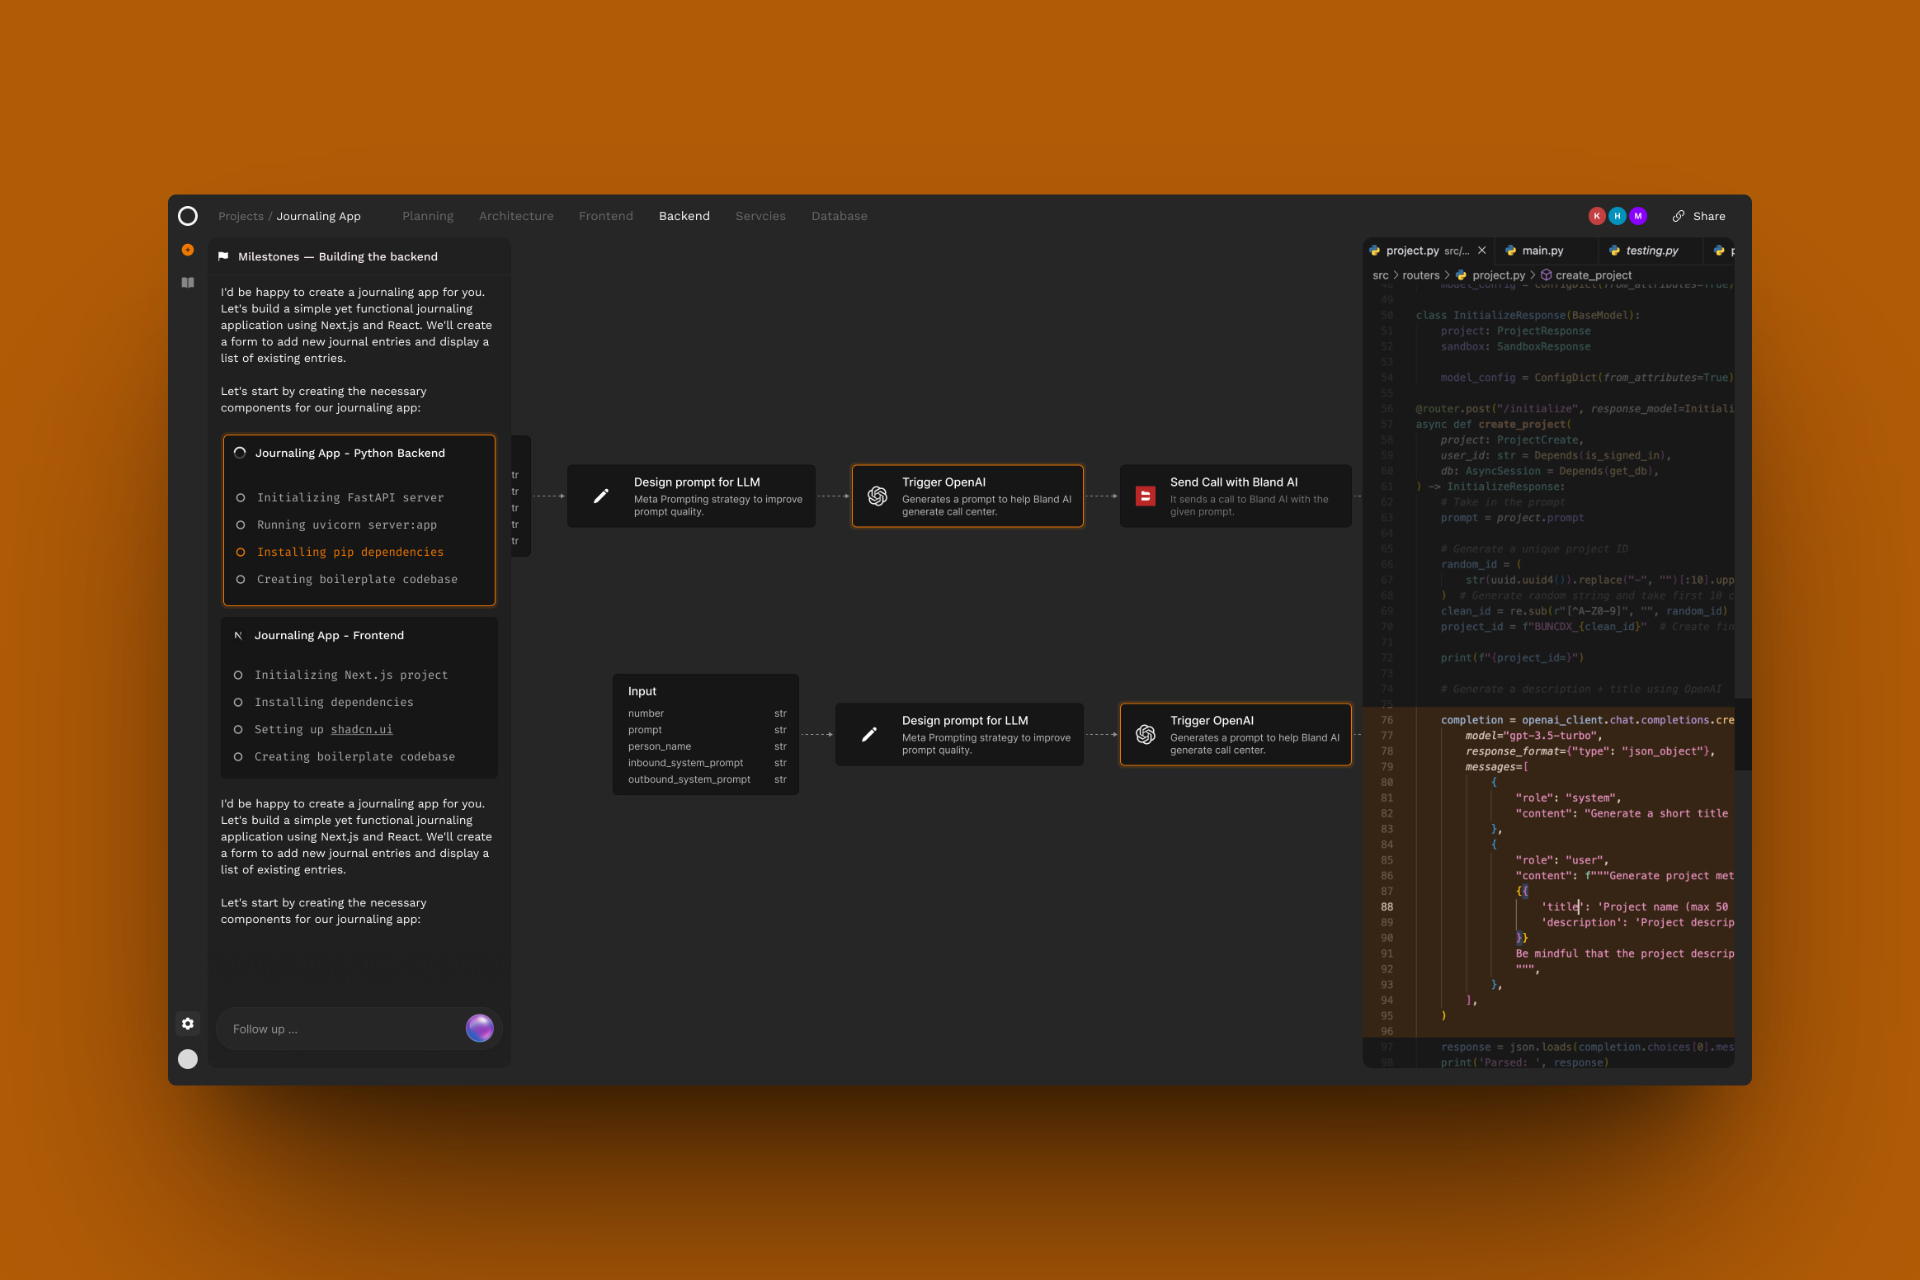Open the shadcn.ui link
The image size is (1920, 1280).
tap(362, 730)
